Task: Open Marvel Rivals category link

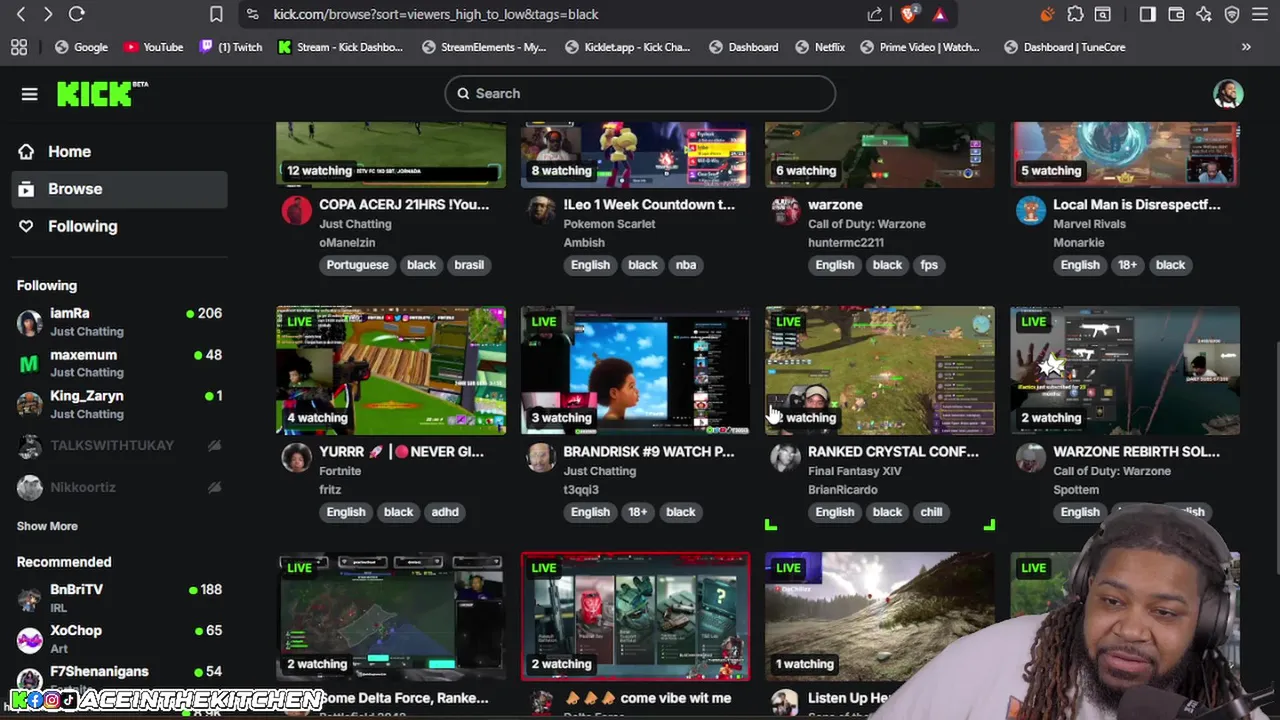Action: [1089, 224]
